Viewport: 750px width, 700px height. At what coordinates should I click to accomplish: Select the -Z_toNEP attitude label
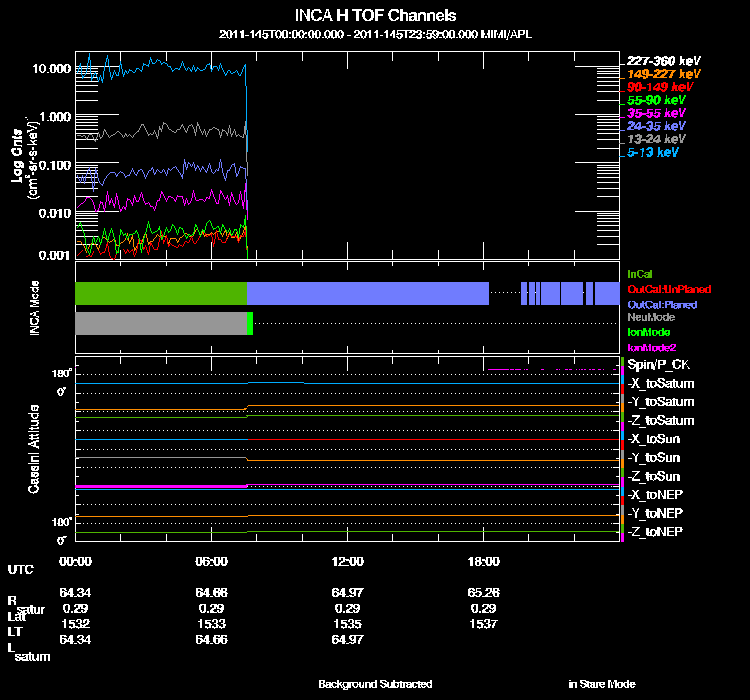[x=656, y=530]
